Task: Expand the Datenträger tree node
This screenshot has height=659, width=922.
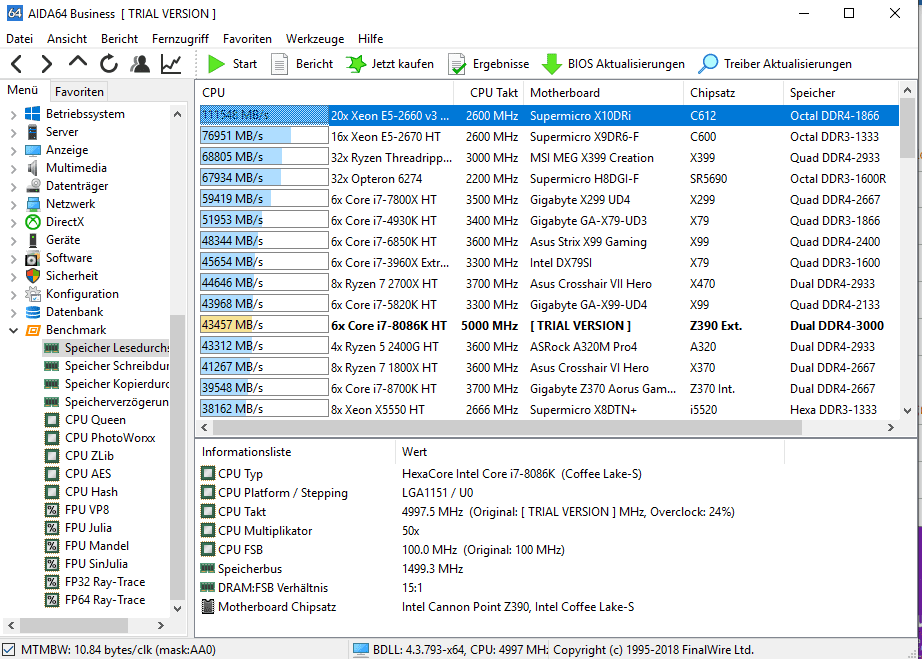Action: coord(13,186)
